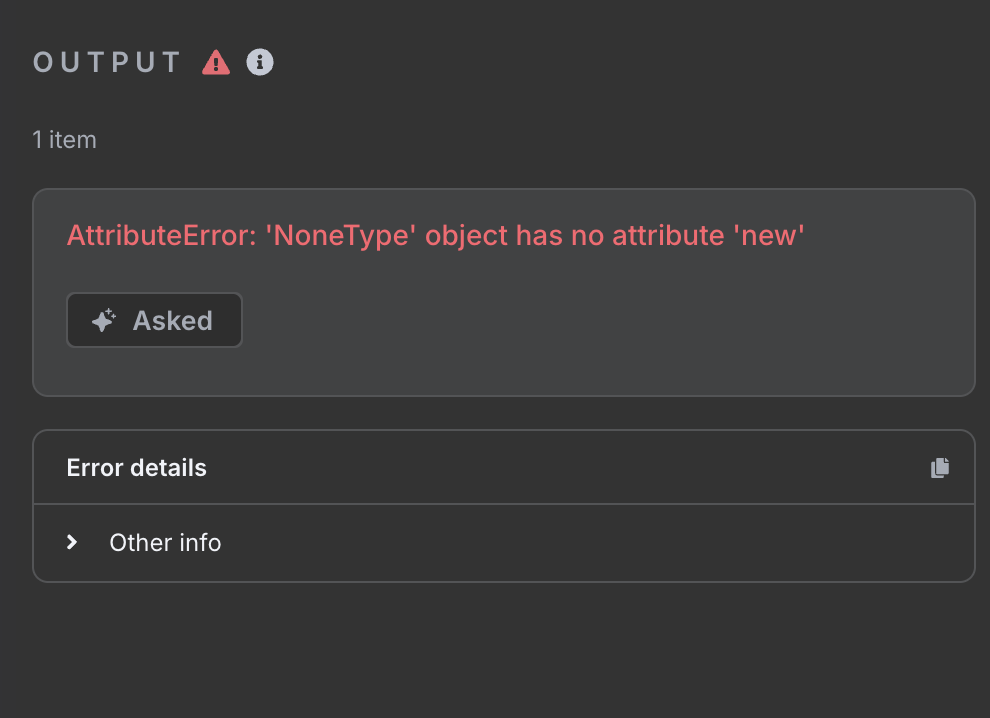Select the '1 item' count label

pos(64,140)
